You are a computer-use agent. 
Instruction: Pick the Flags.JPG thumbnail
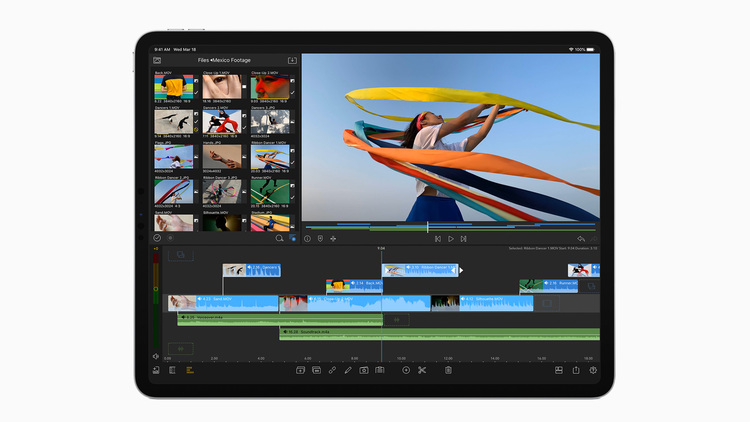(x=174, y=156)
